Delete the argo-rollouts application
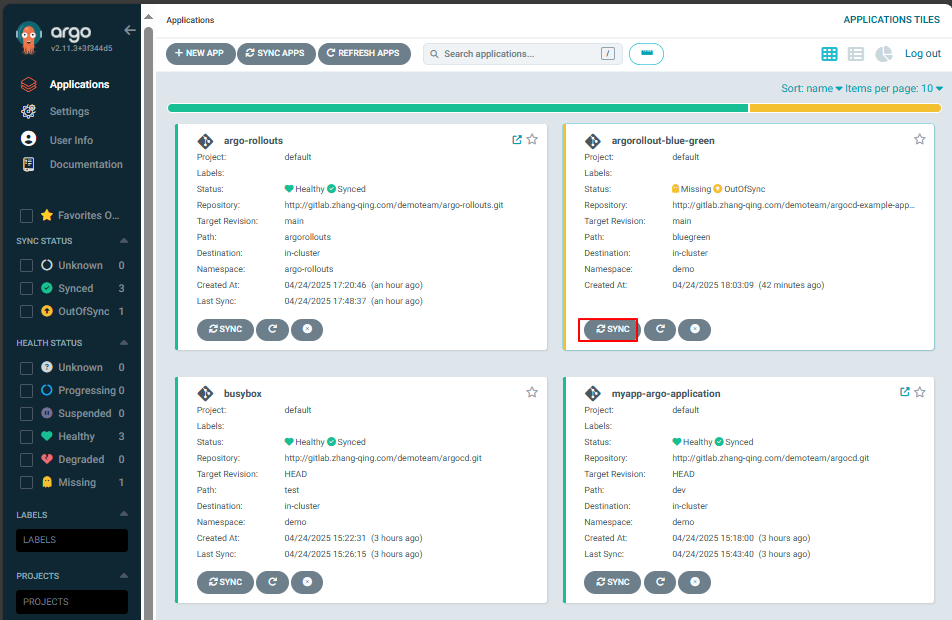952x620 pixels. 307,329
